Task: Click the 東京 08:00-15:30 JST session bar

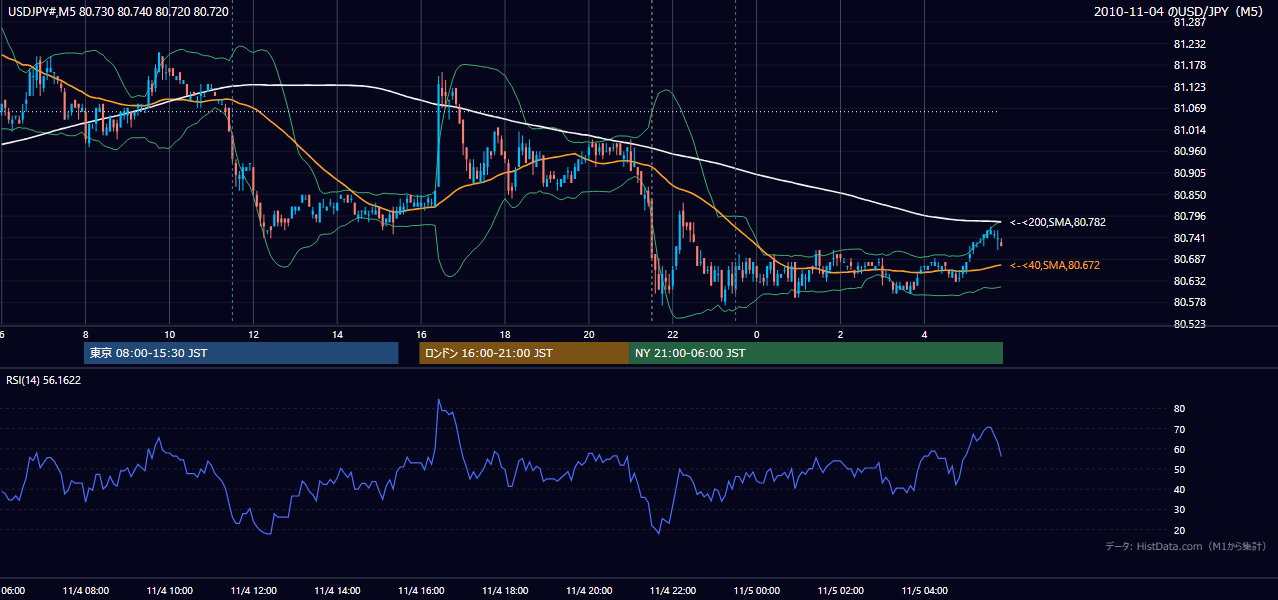Action: pos(241,353)
